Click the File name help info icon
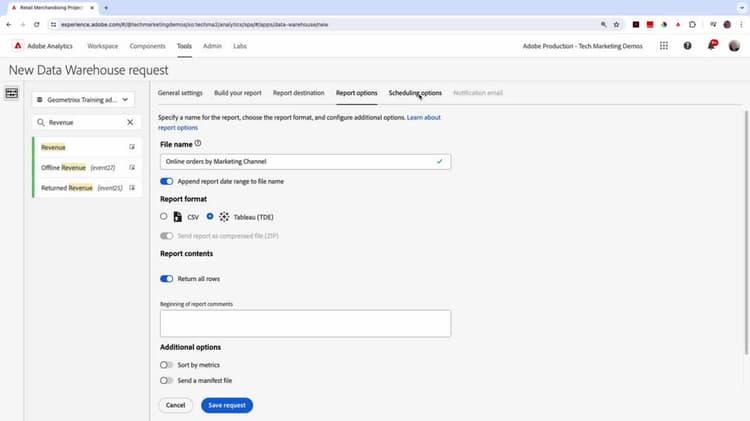Viewport: 750px width, 421px height. tap(198, 144)
